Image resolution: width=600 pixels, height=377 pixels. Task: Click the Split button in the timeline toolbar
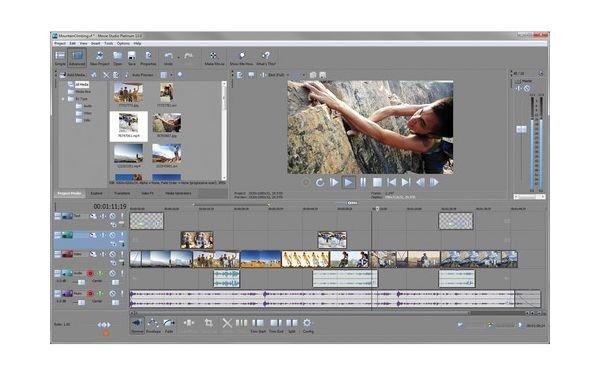click(x=292, y=326)
